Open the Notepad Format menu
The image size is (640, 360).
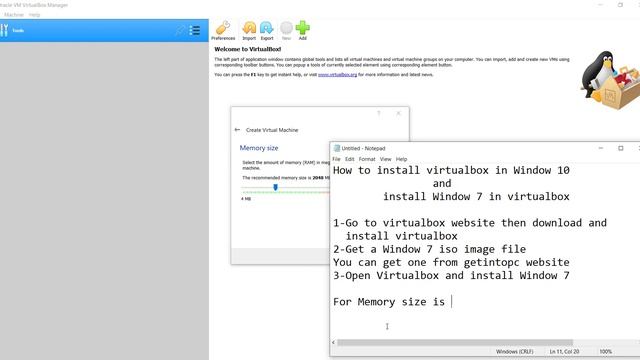(367, 159)
